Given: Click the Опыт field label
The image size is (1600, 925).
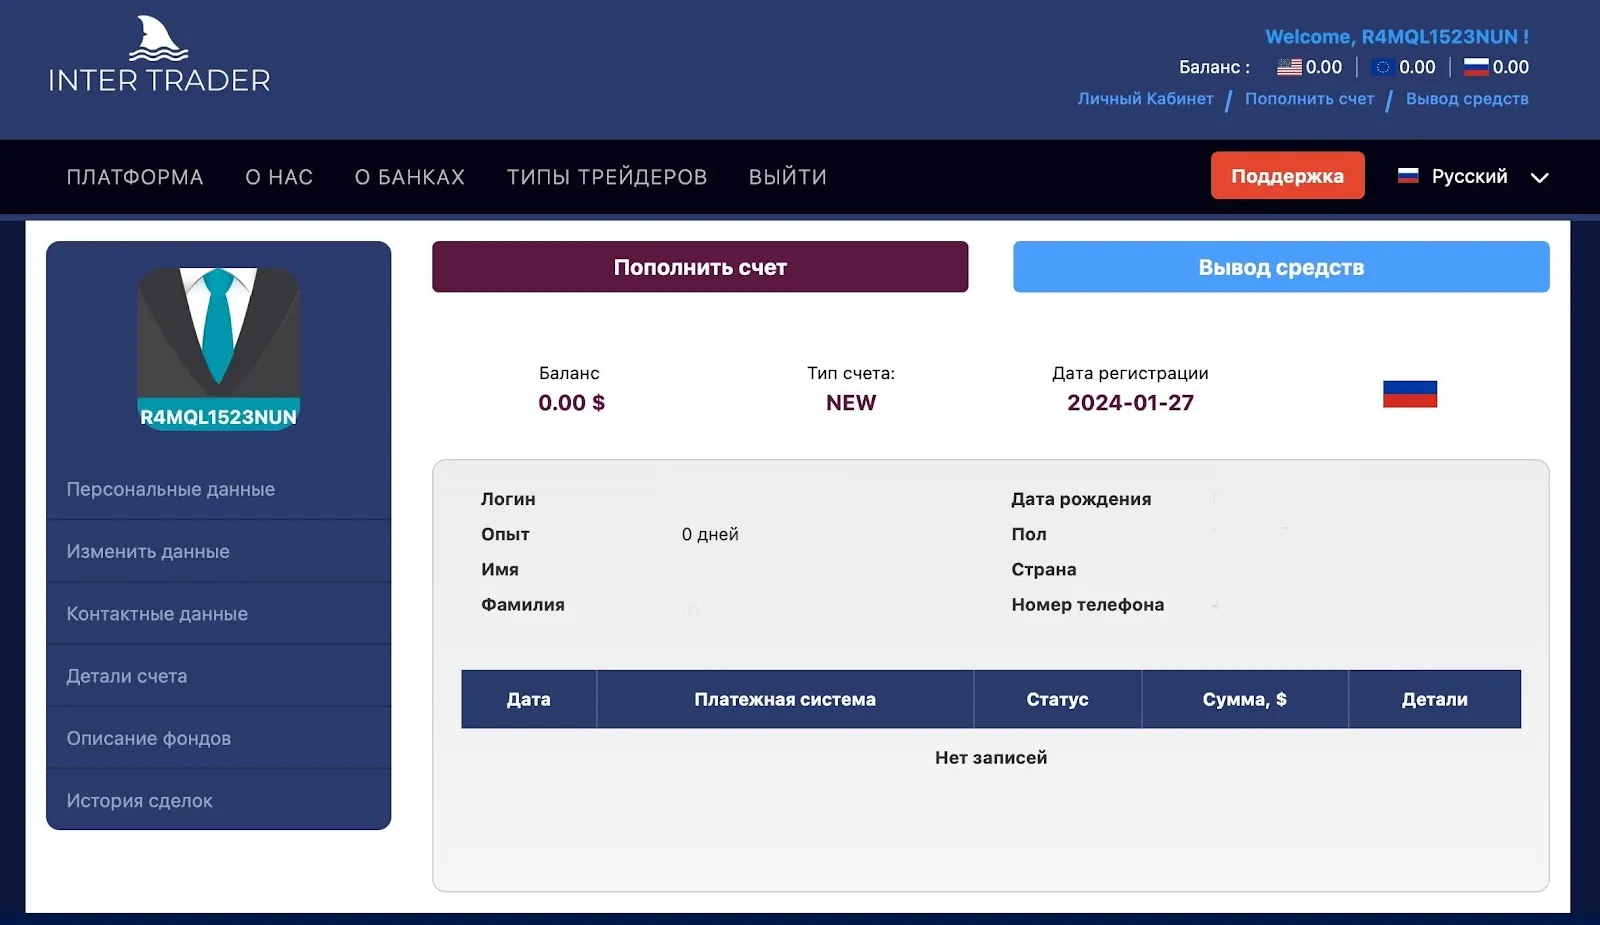Looking at the screenshot, I should click(505, 534).
